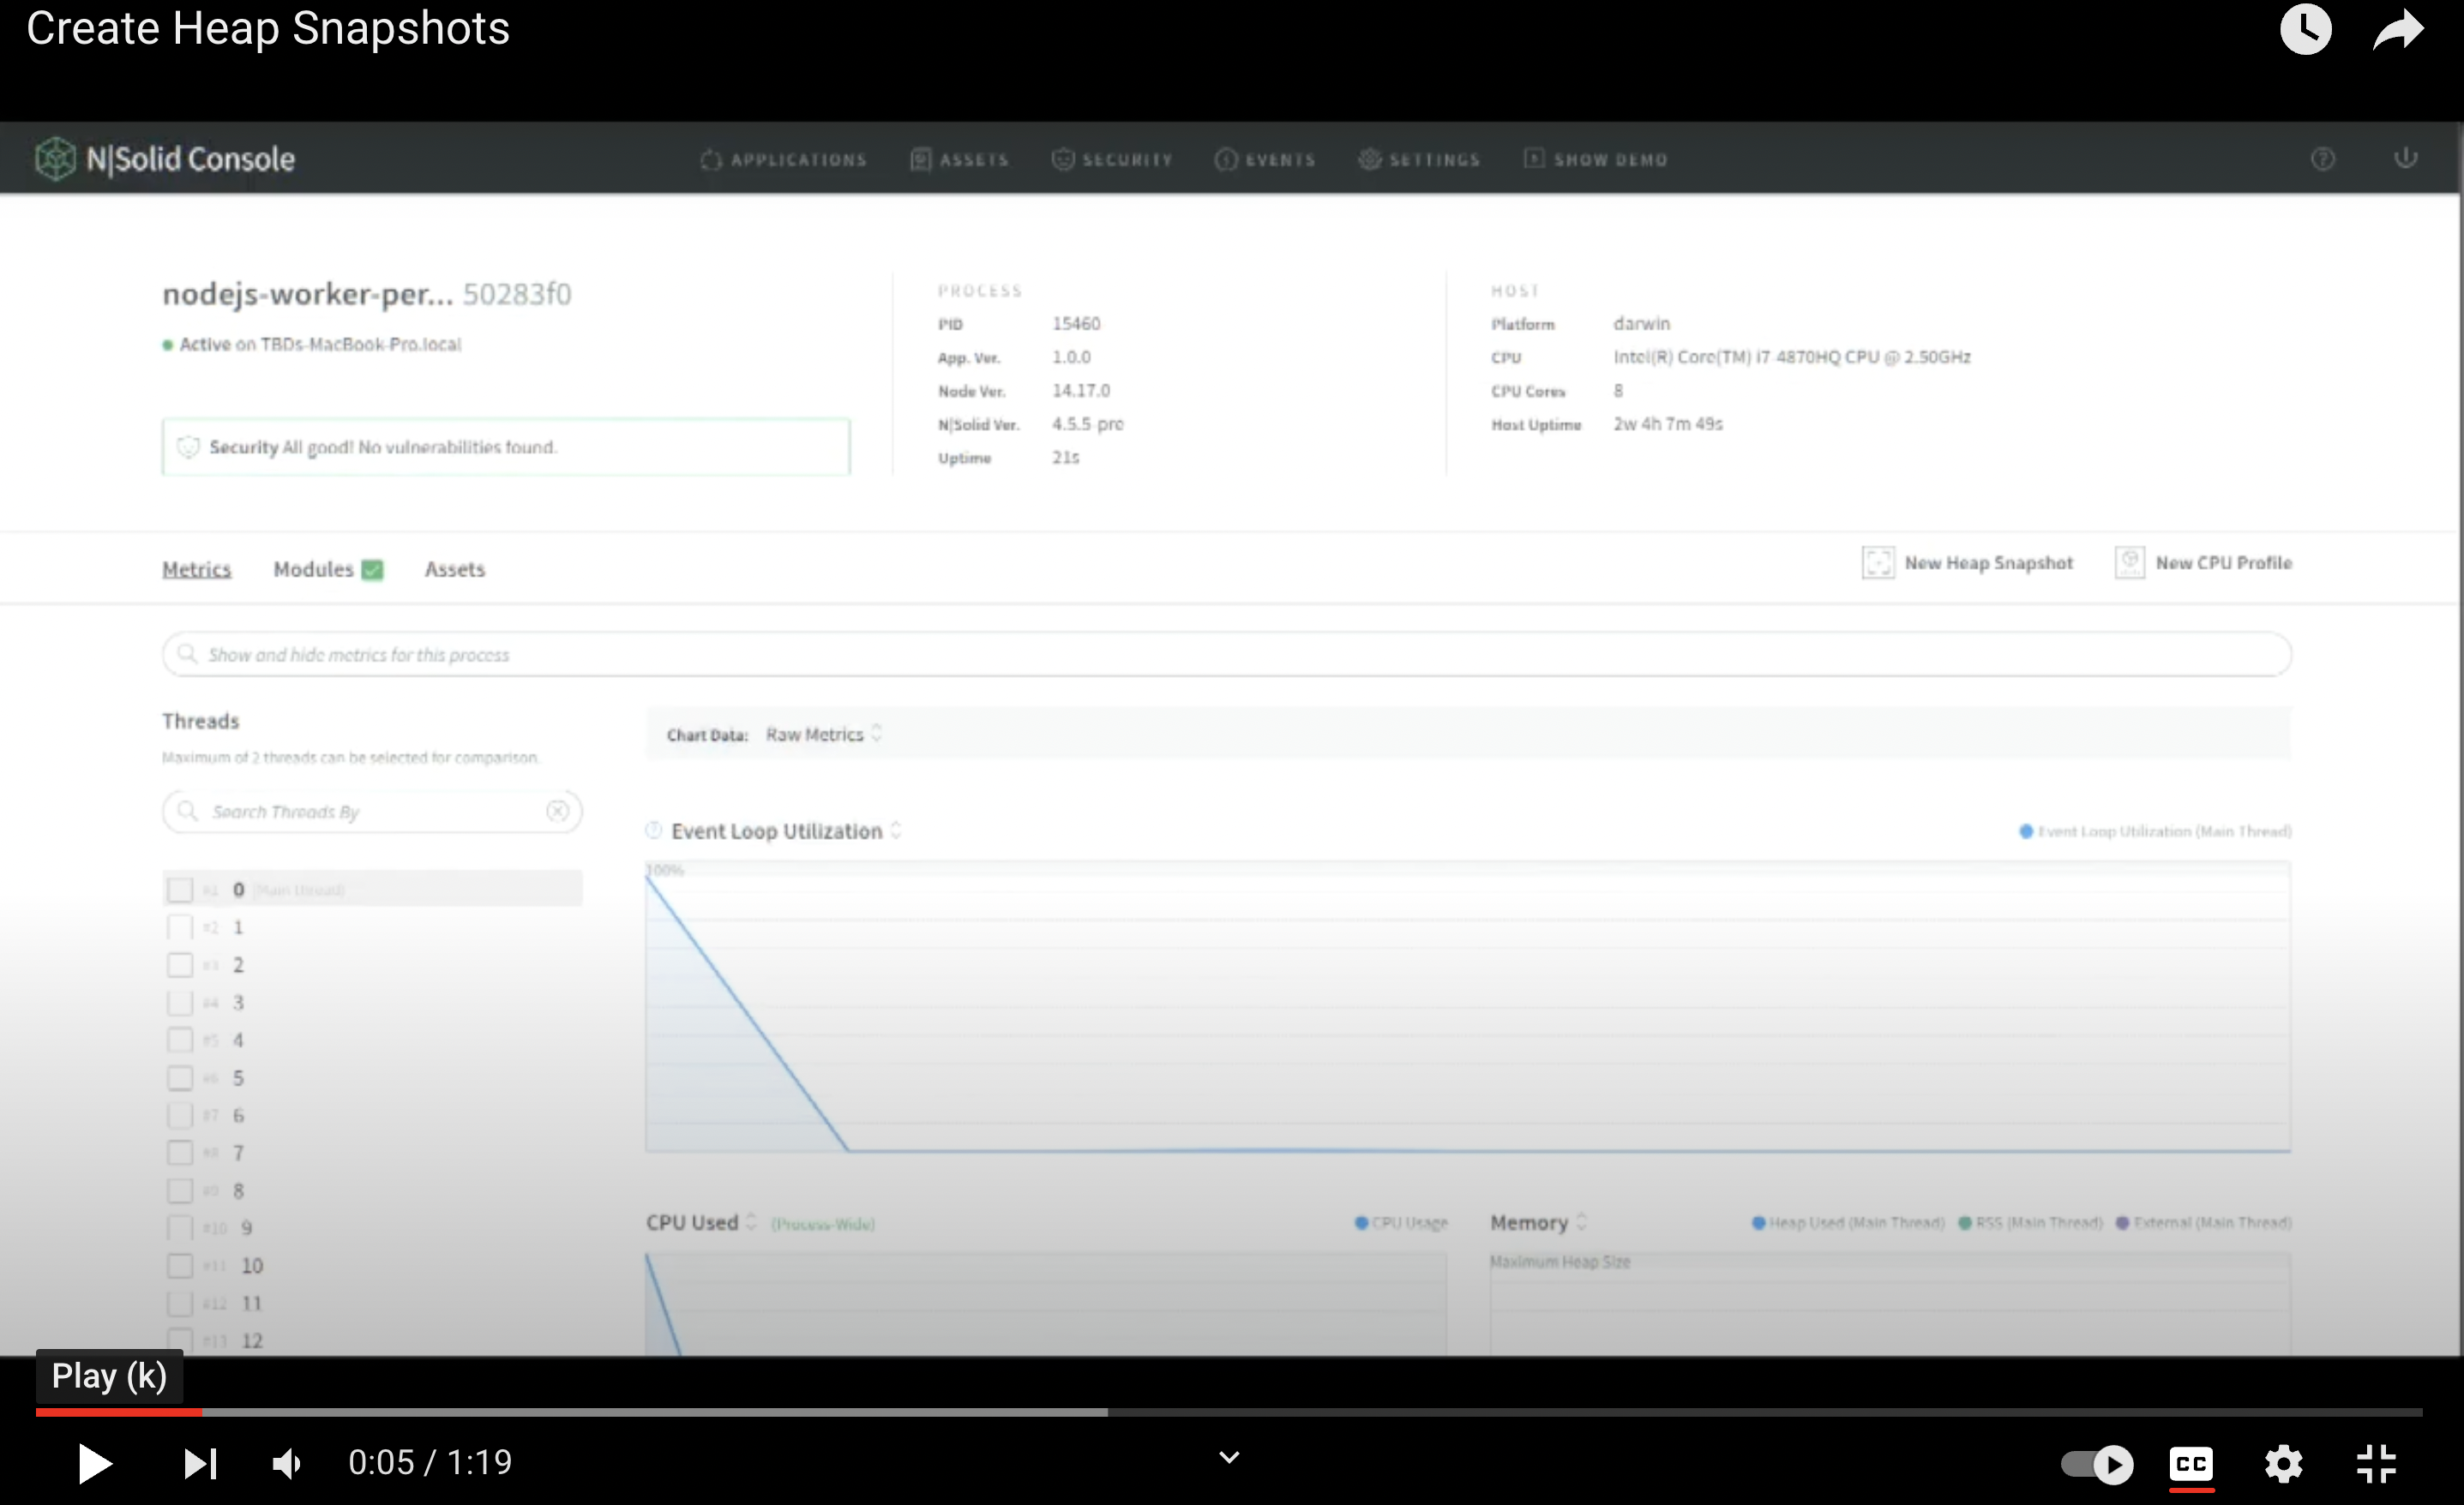Check the thread 0 main thread checkbox
The width and height of the screenshot is (2464, 1505).
180,889
